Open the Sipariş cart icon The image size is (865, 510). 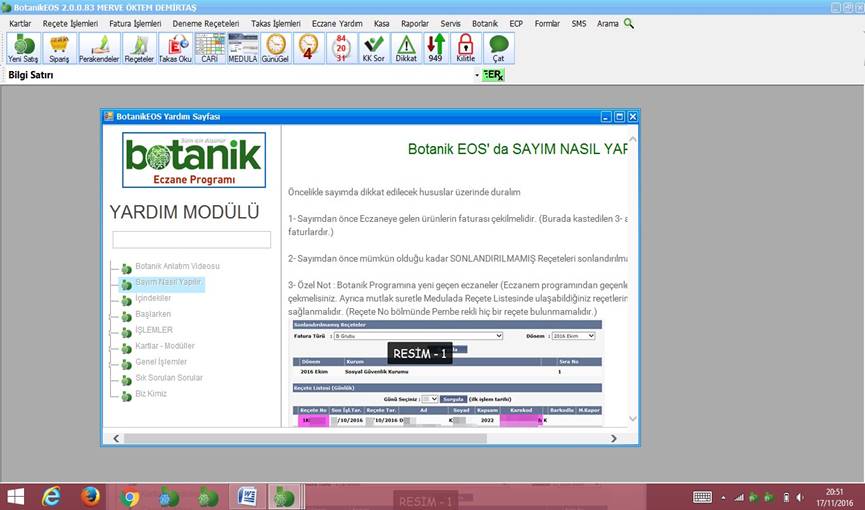pyautogui.click(x=59, y=48)
